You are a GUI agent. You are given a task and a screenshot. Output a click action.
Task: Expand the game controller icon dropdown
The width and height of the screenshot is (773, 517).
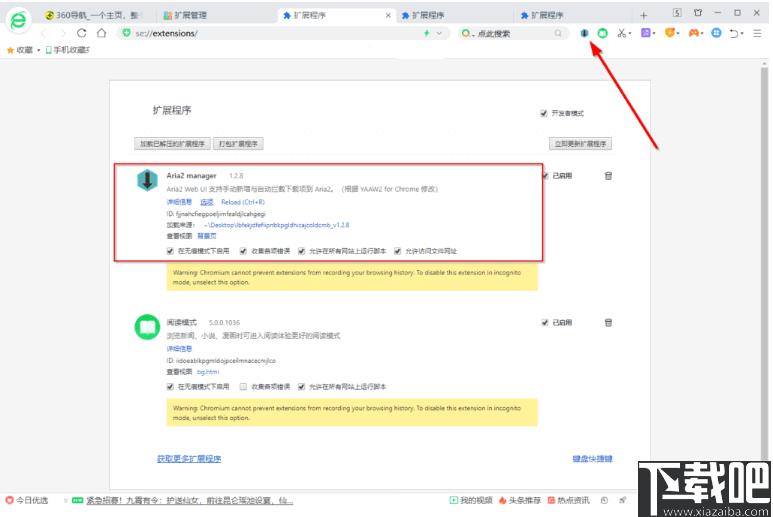702,34
